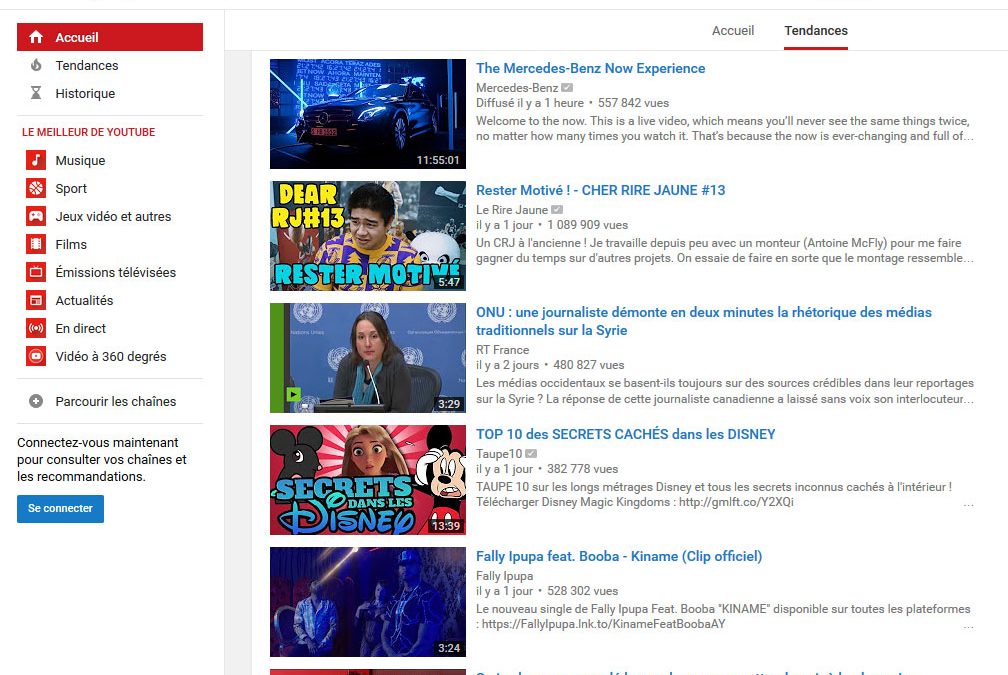Click the En direct broadcast icon
The width and height of the screenshot is (1008, 675).
(x=36, y=328)
